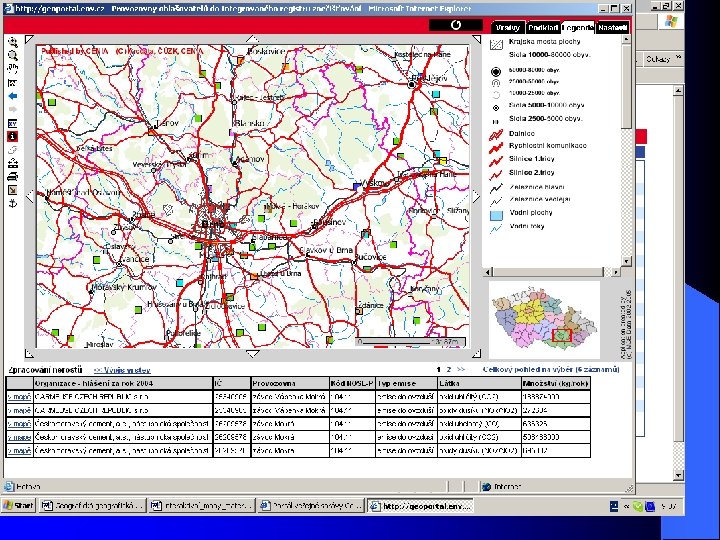
Task: Click the greyed-out link chain icon
Action: coord(13,150)
